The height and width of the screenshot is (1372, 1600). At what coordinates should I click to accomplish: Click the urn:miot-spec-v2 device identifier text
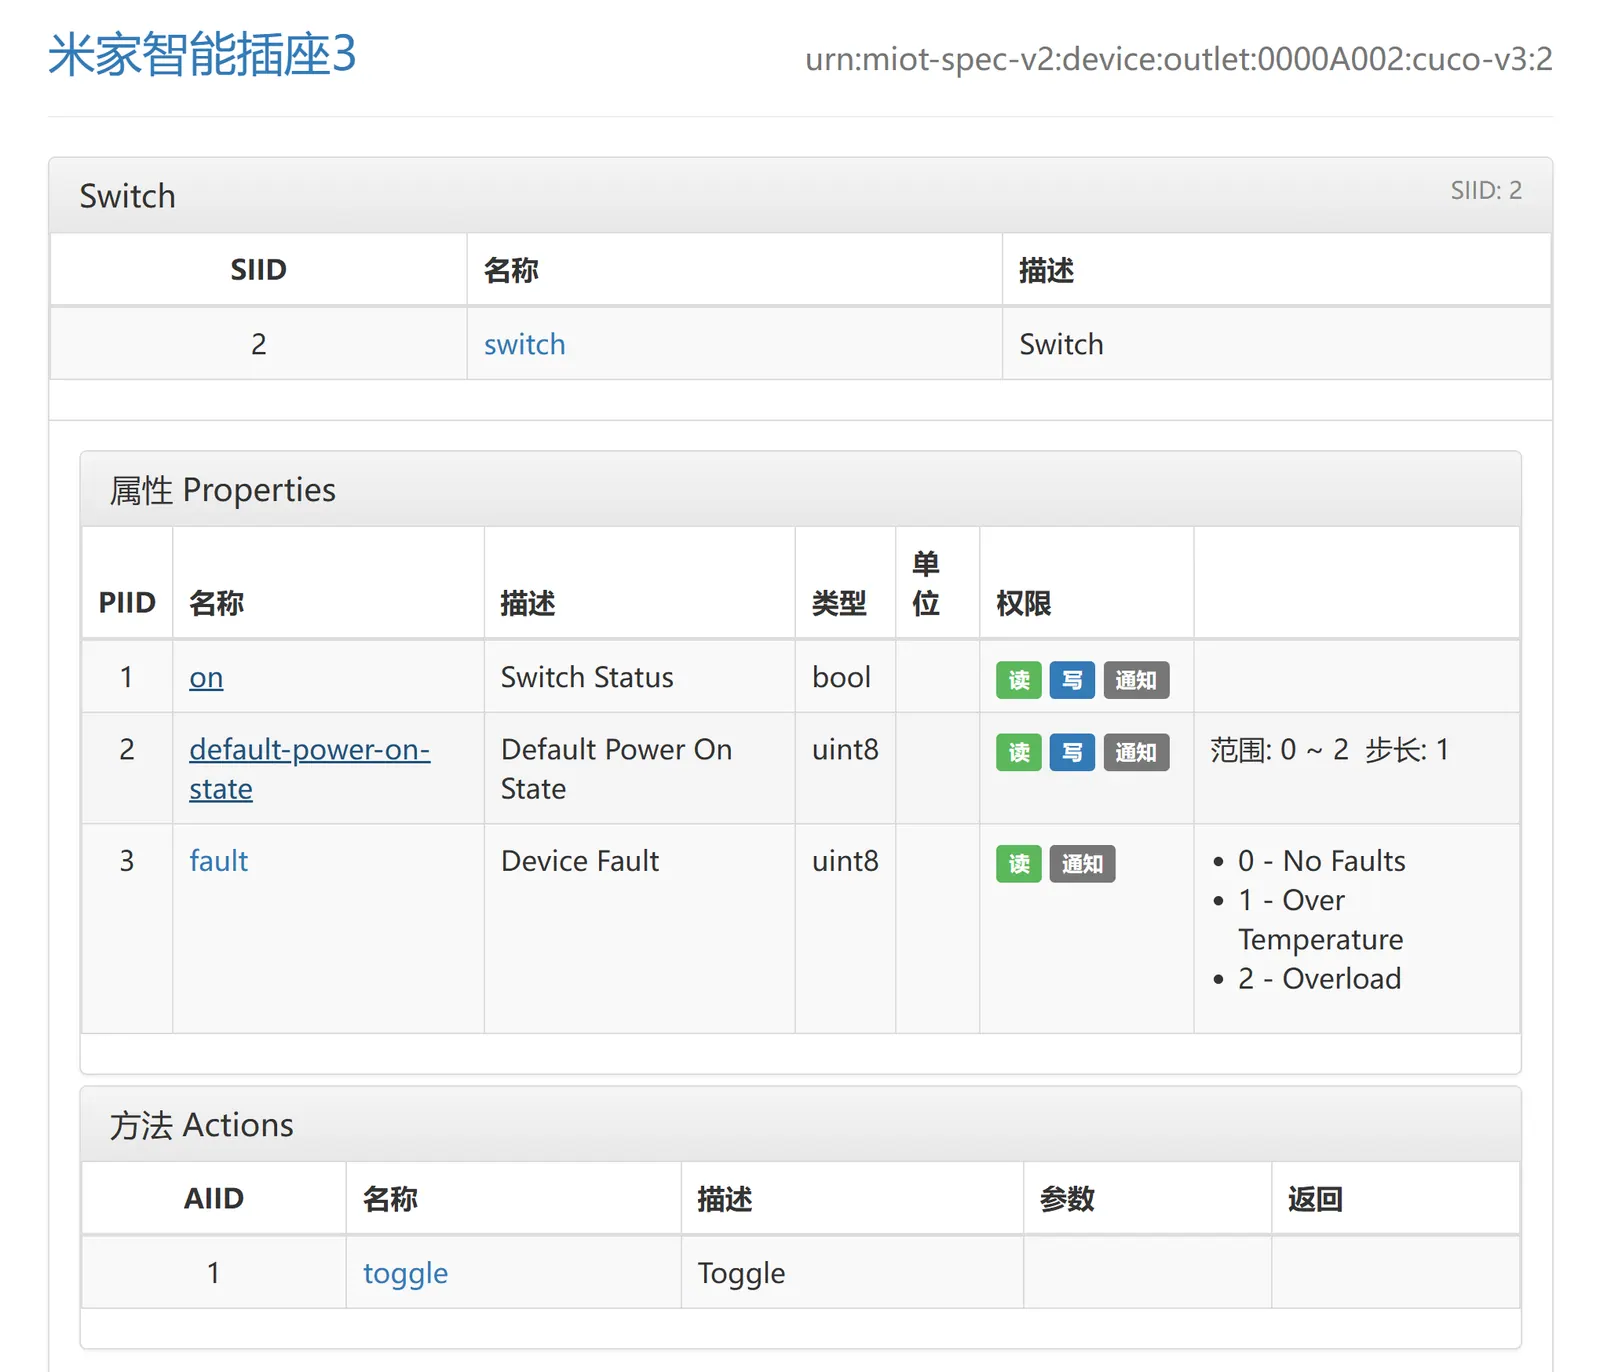coord(1178,59)
